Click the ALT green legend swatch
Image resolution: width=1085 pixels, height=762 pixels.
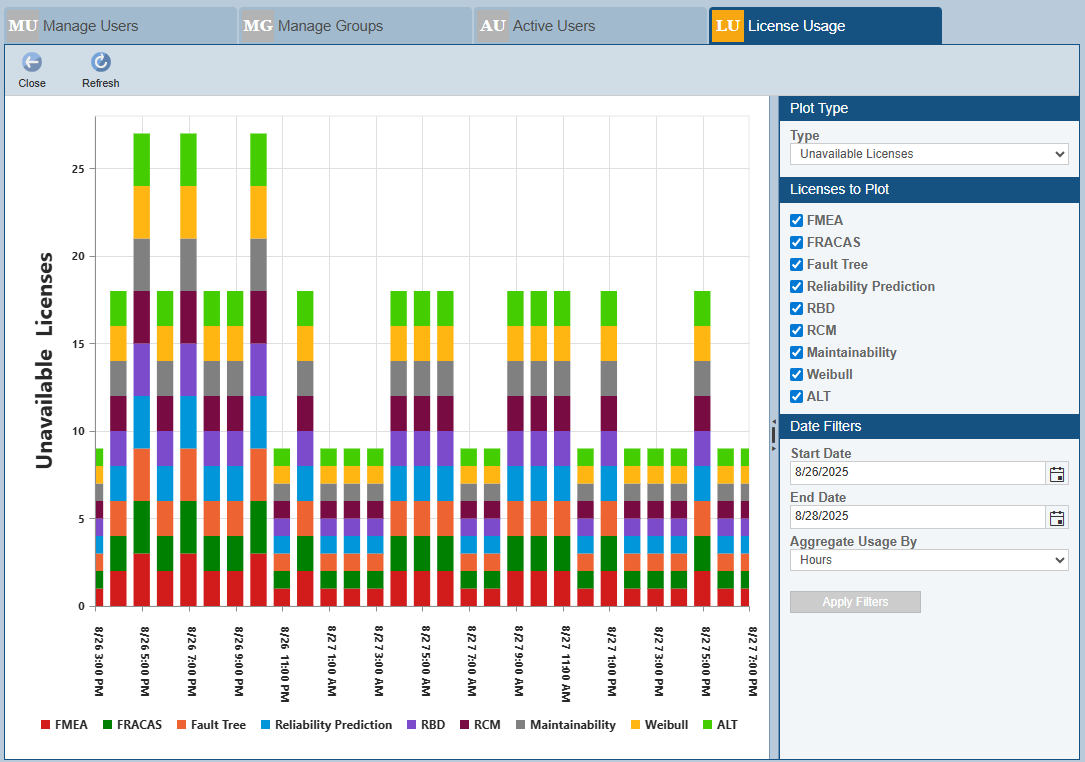(709, 725)
